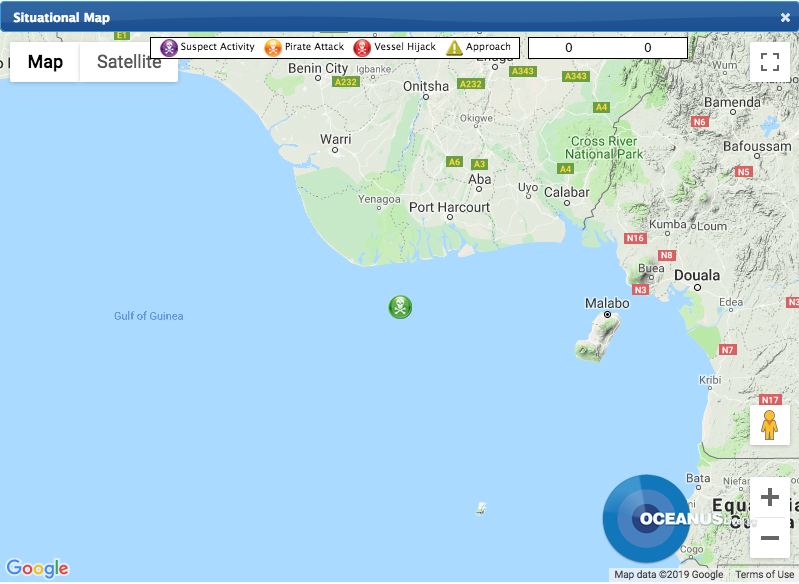The width and height of the screenshot is (799, 584).
Task: Click the Google logo
Action: [37, 568]
